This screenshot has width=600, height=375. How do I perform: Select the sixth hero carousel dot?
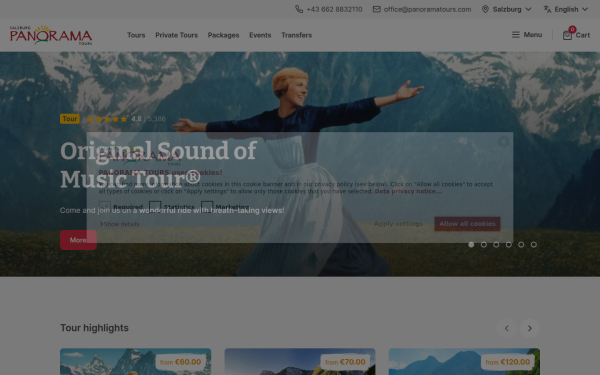coord(534,245)
